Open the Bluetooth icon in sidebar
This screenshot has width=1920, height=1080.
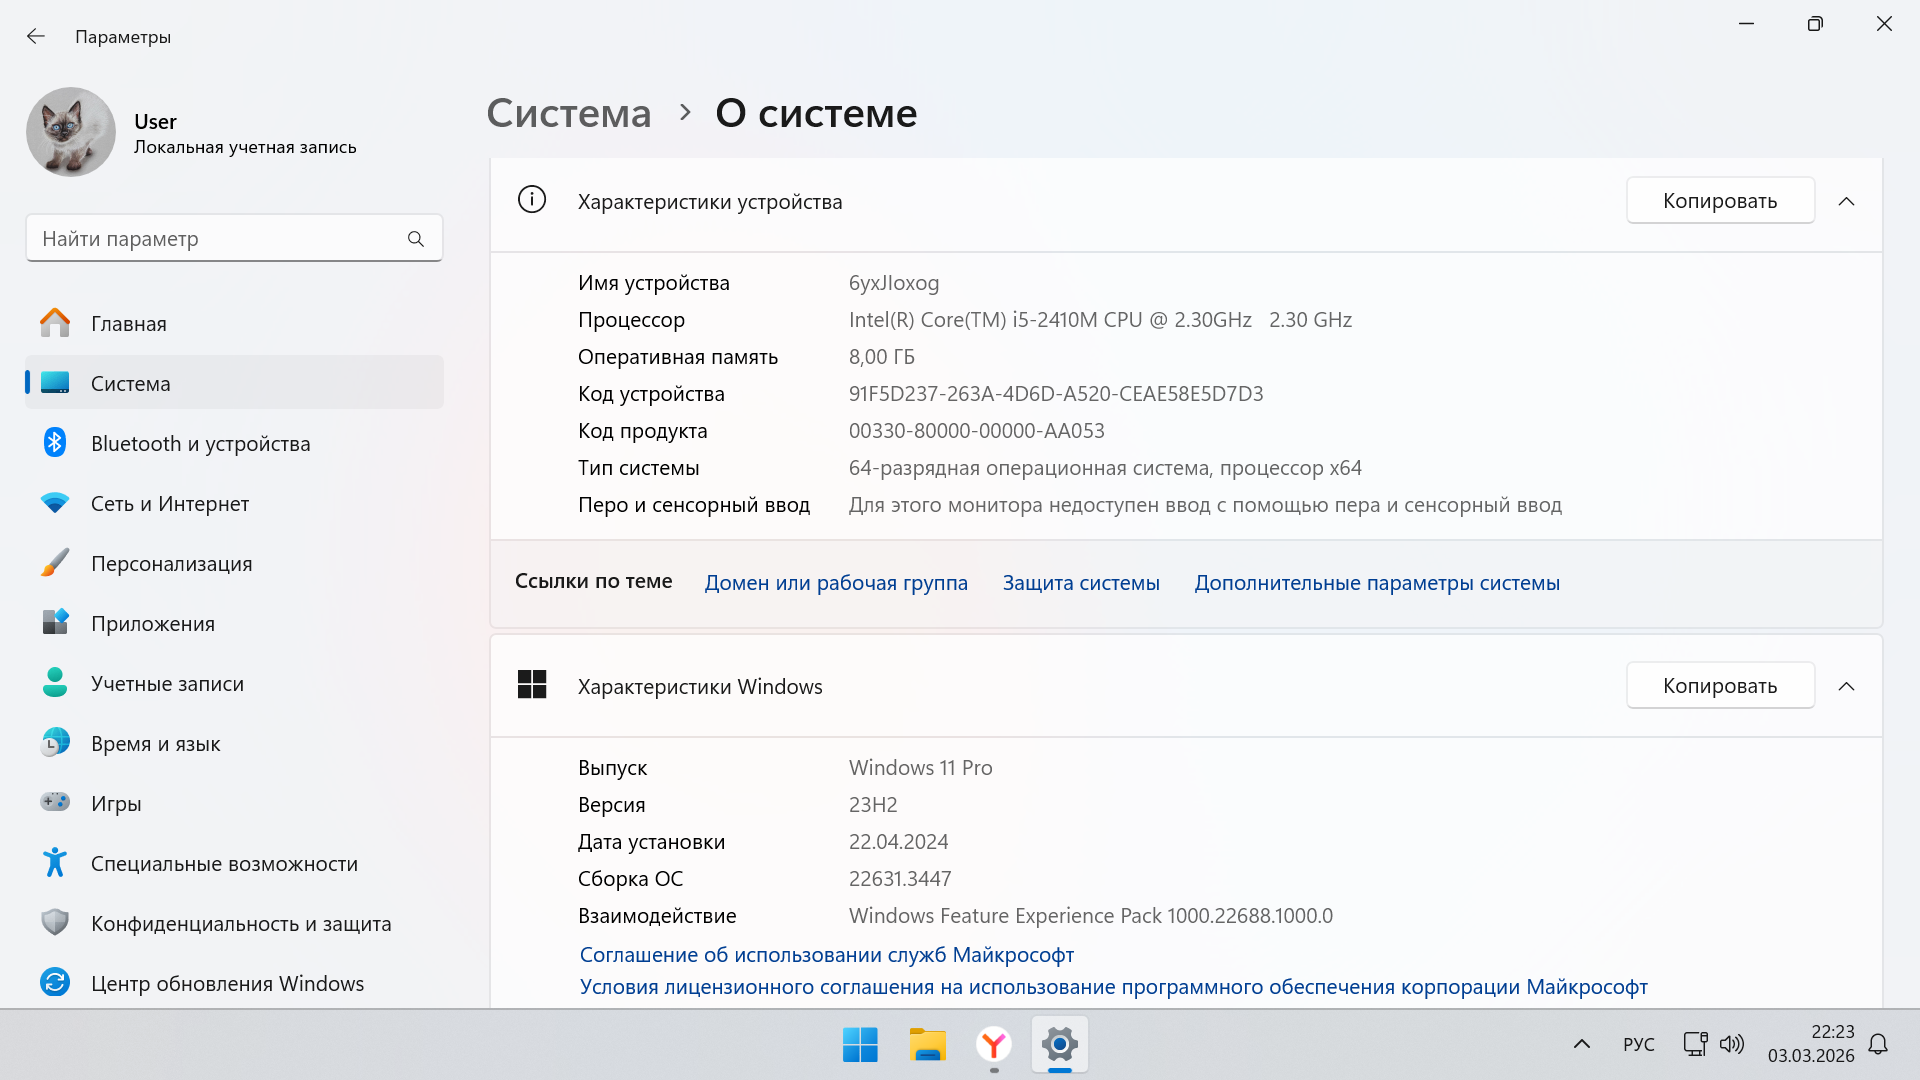(x=55, y=442)
